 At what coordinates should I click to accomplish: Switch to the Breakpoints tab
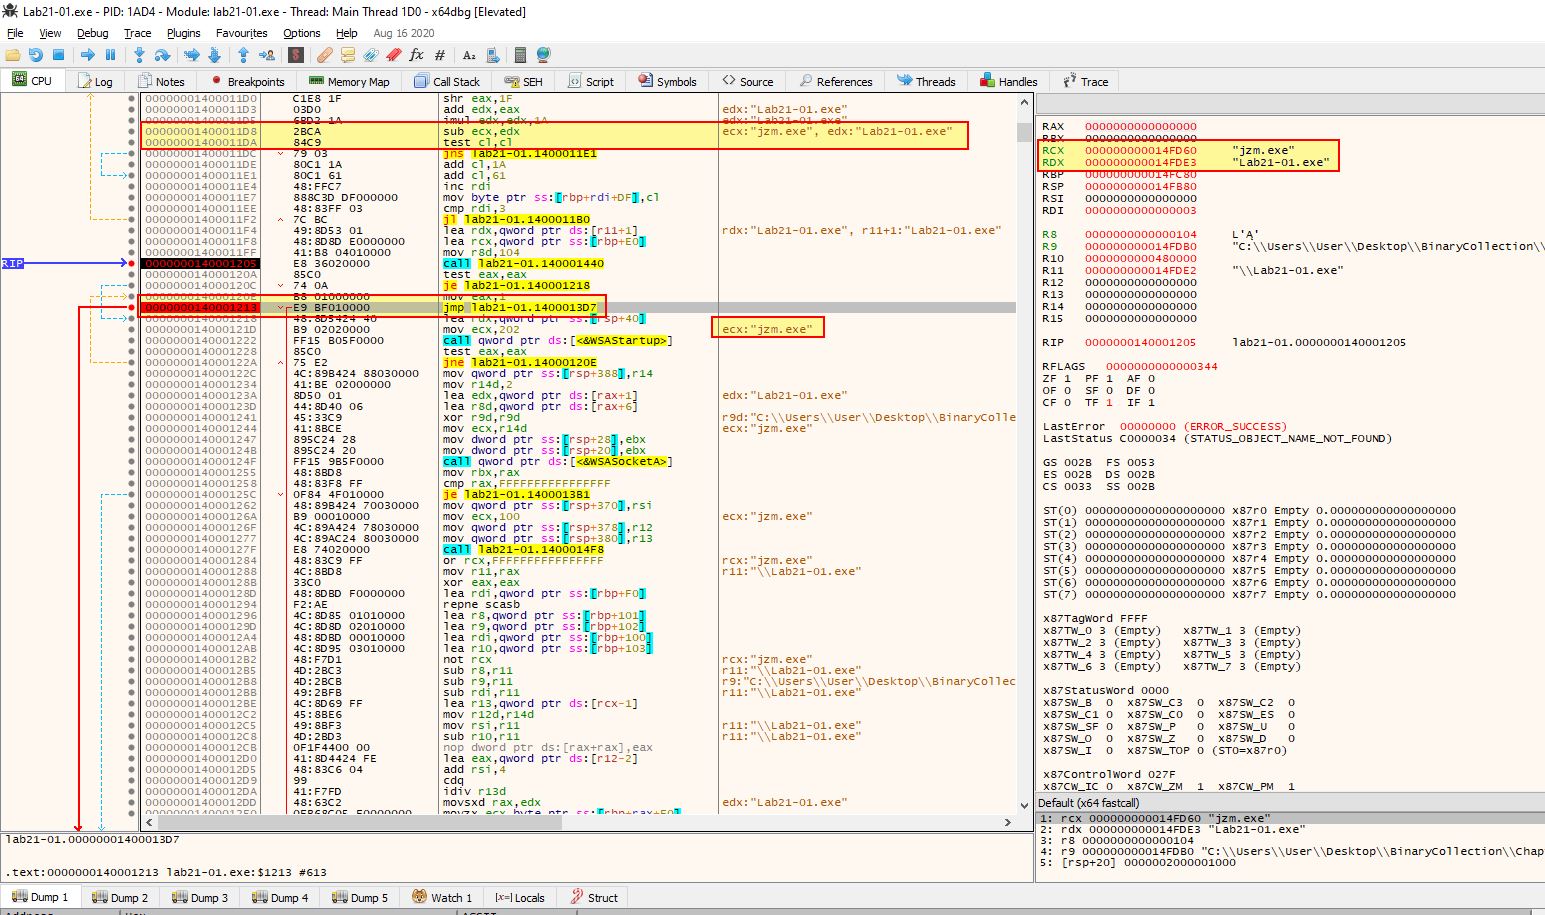[247, 81]
